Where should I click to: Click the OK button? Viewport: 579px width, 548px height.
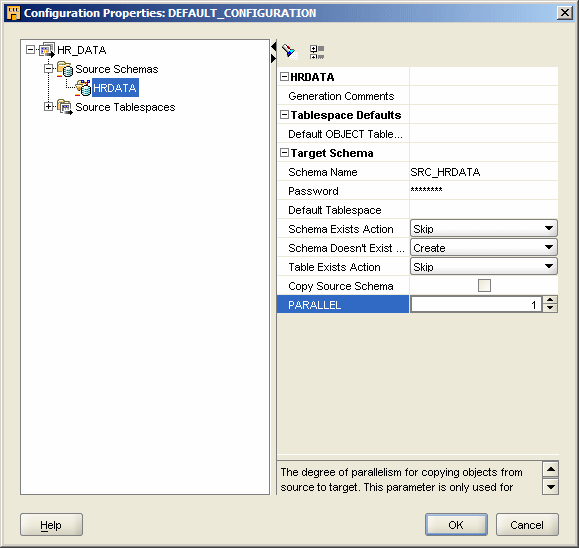pyautogui.click(x=456, y=524)
